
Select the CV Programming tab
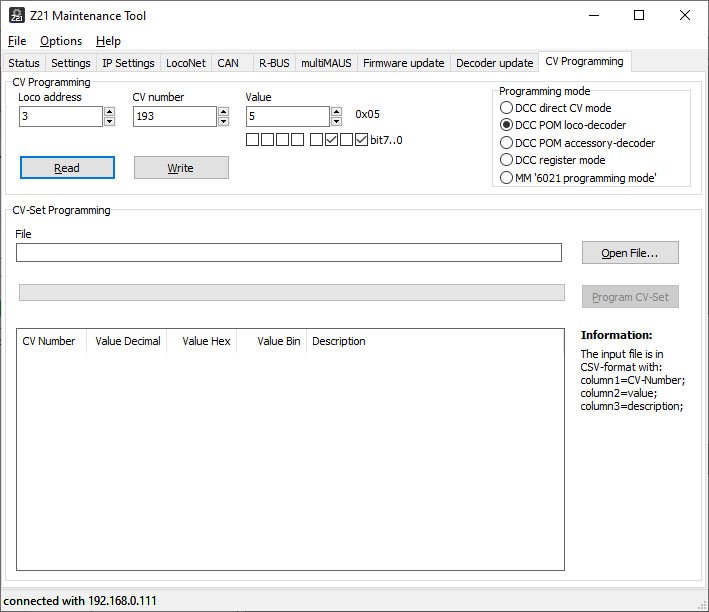point(584,62)
